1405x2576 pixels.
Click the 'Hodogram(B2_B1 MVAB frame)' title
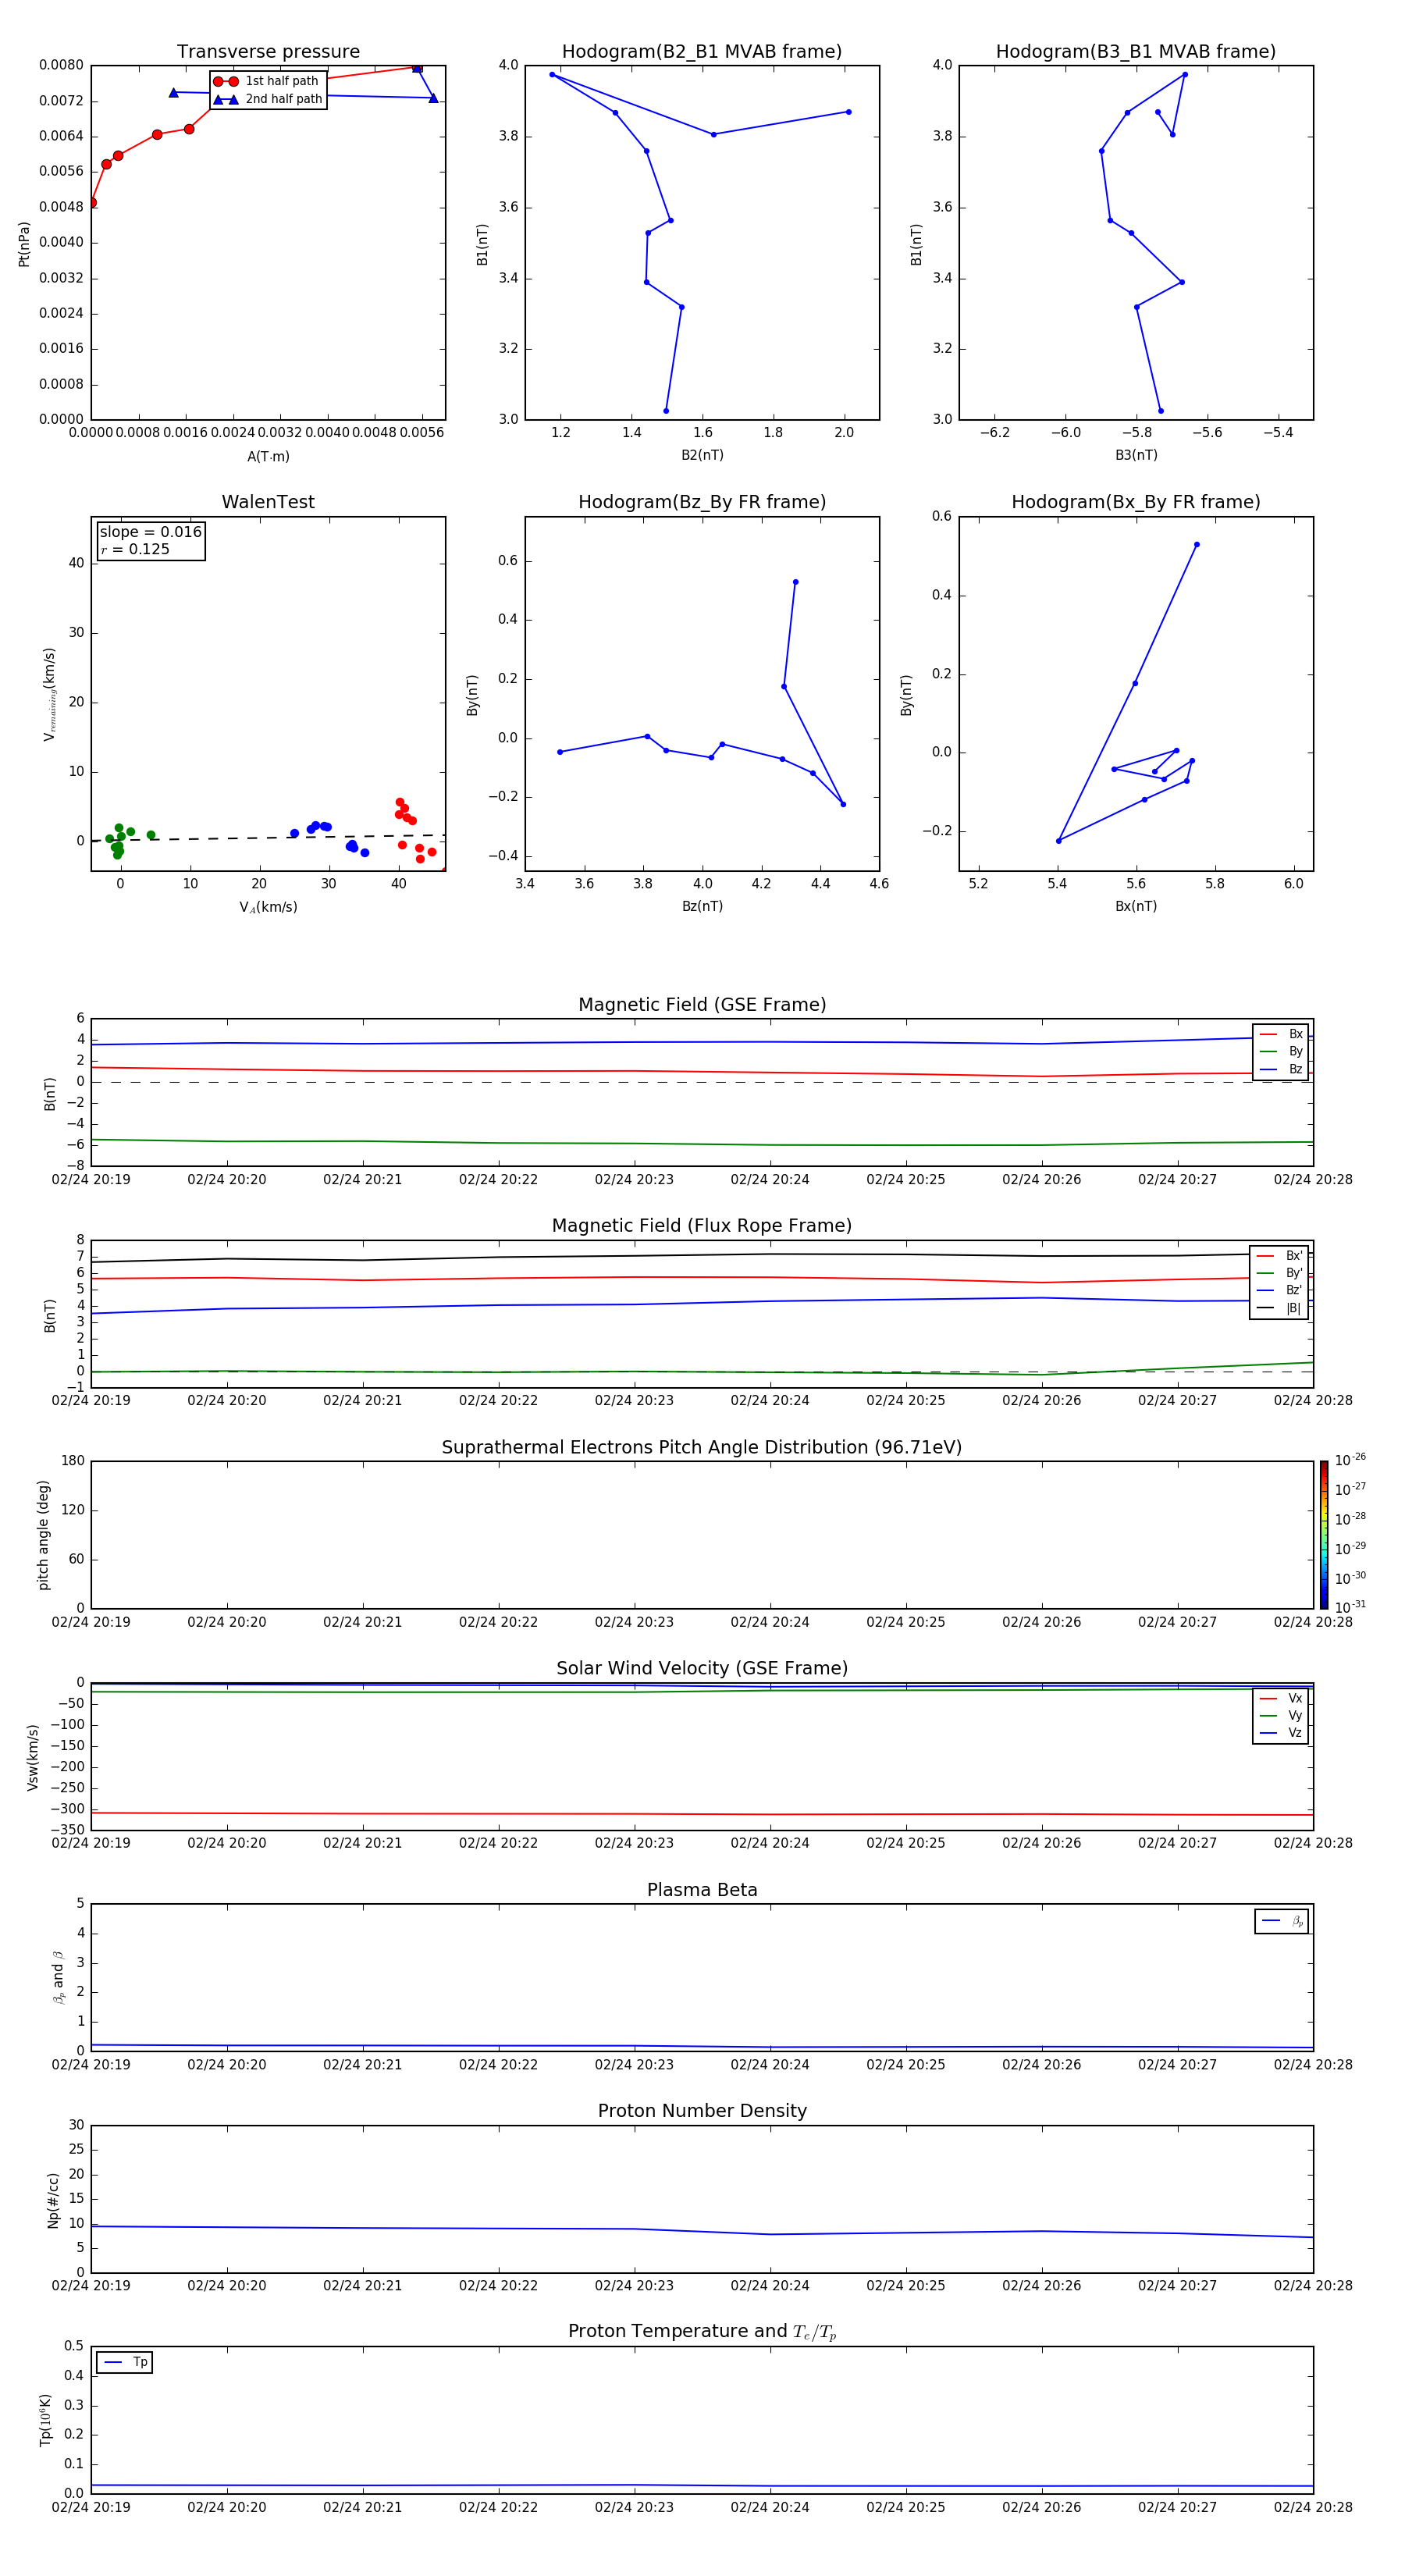click(x=702, y=52)
